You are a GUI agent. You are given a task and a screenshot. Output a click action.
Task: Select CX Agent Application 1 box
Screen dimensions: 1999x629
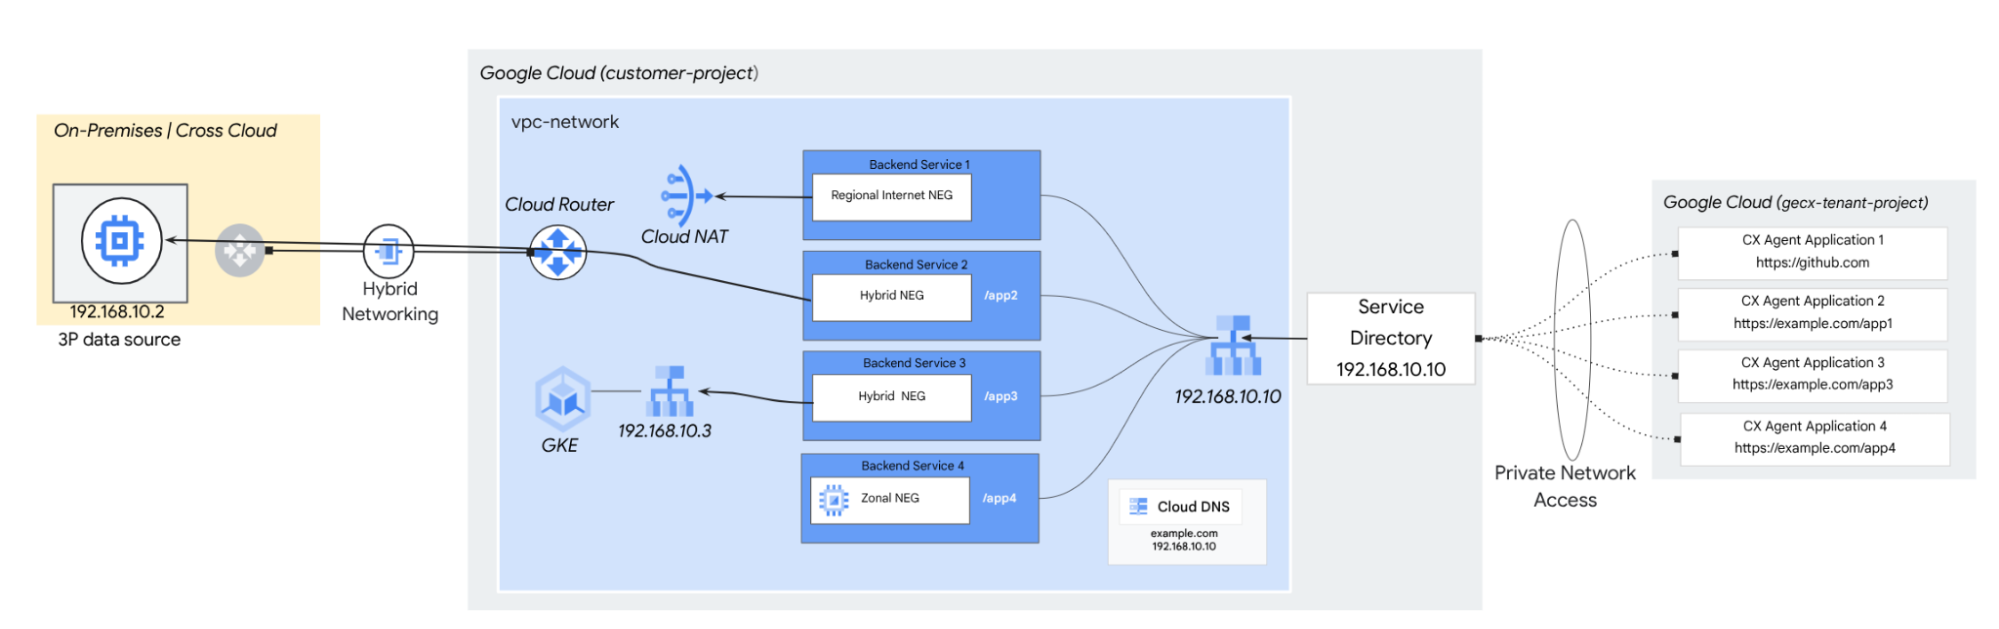1813,252
